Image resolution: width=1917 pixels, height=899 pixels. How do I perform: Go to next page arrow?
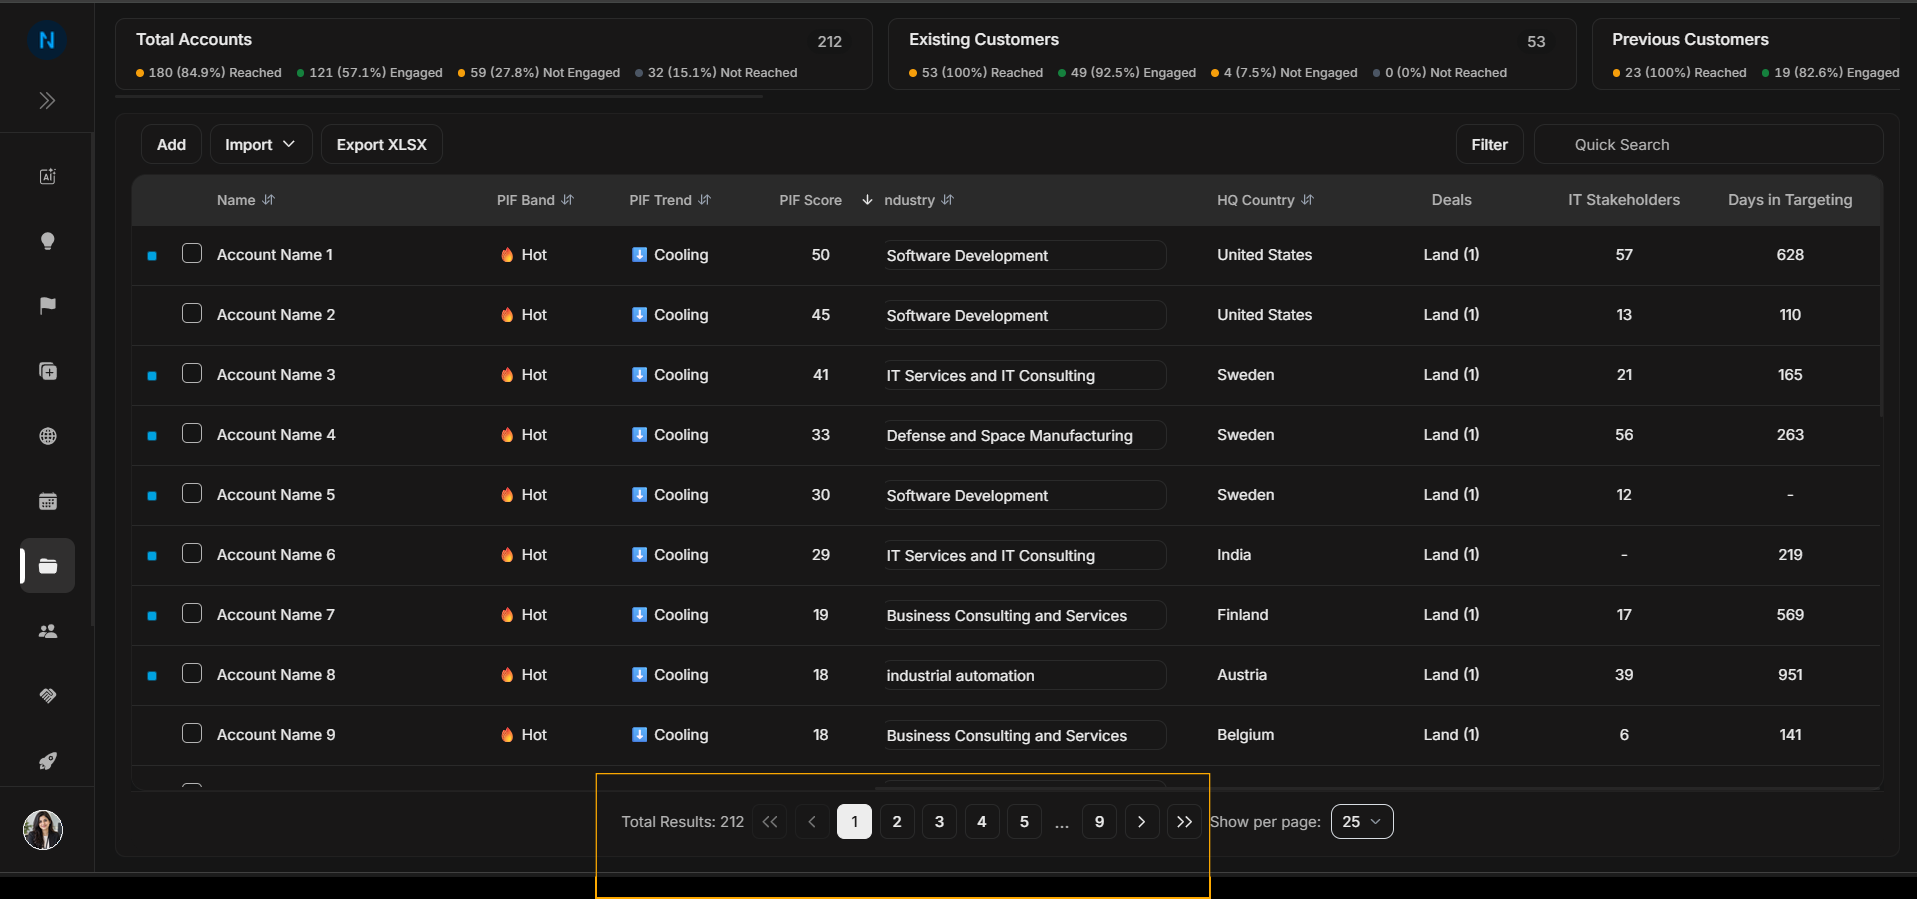pos(1142,822)
